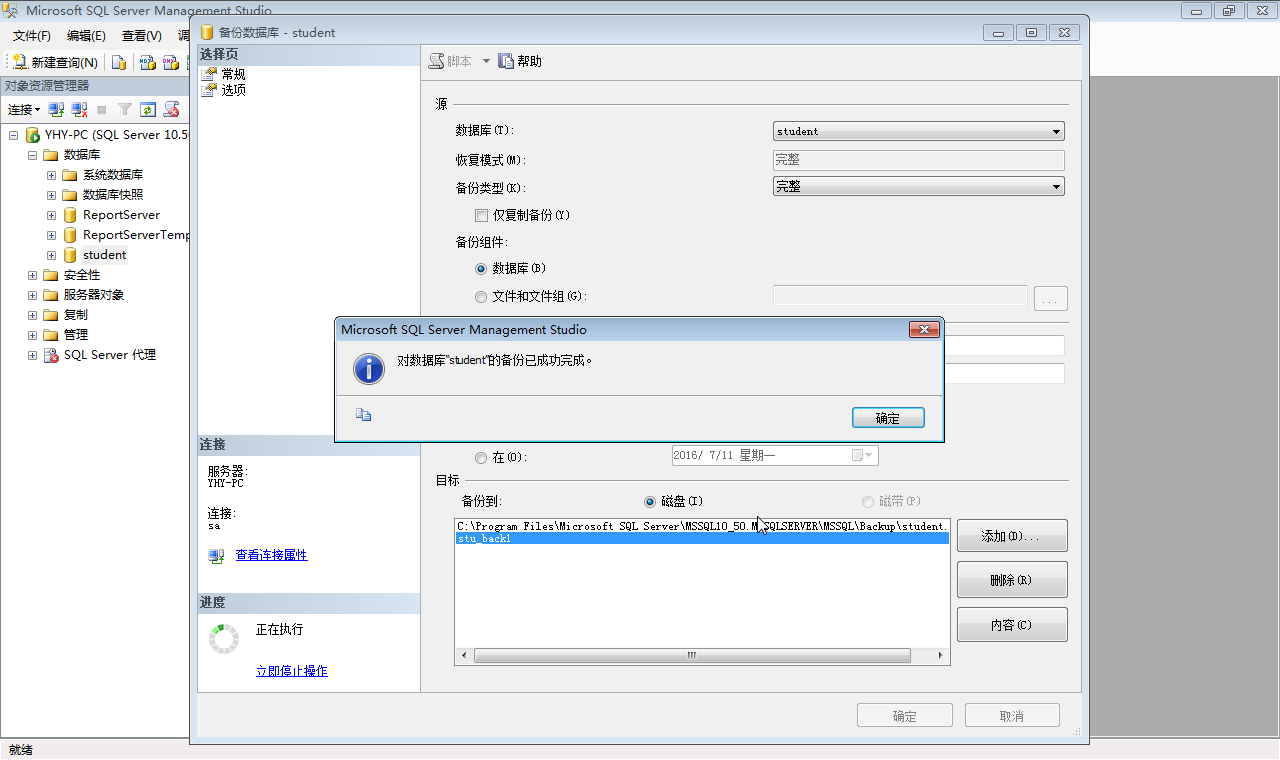Click the YHY-PC server node icon

[32, 135]
